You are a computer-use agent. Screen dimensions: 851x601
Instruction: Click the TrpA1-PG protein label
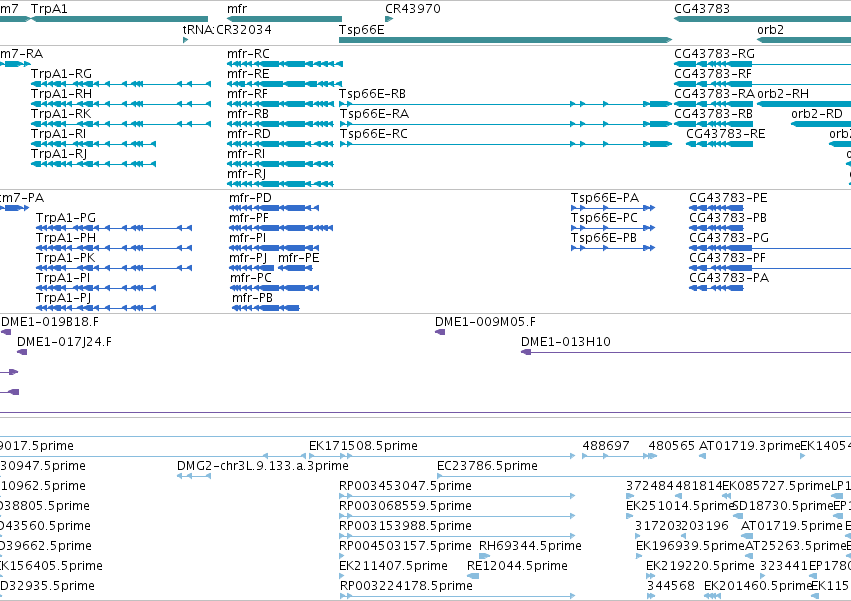pos(66,218)
